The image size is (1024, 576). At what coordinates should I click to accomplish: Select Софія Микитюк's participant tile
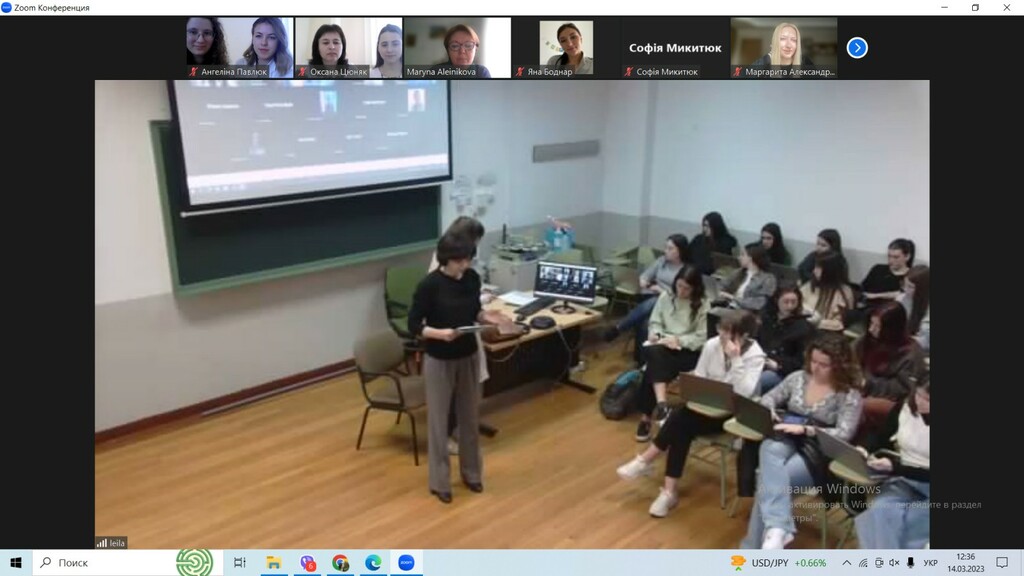click(x=675, y=47)
